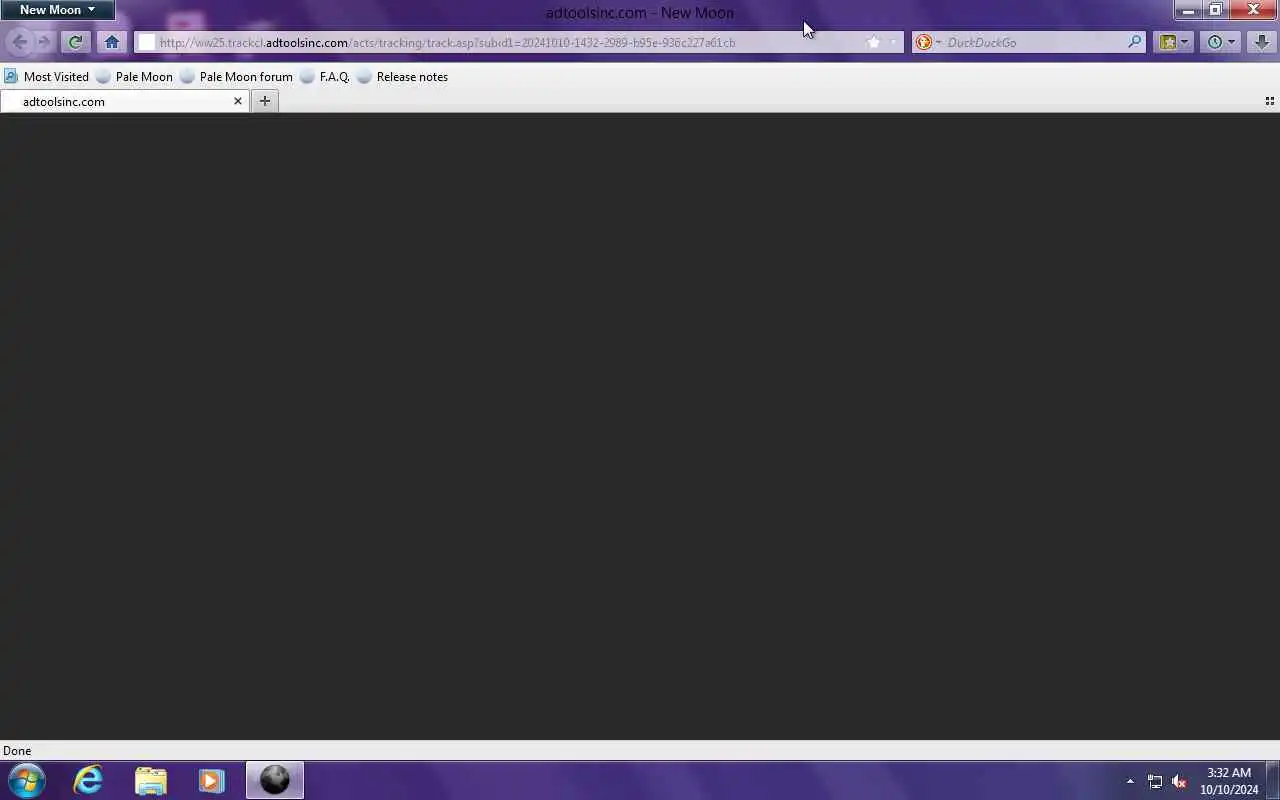This screenshot has width=1280, height=800.
Task: Select the adtoolsinc.com URL field
Action: point(509,42)
